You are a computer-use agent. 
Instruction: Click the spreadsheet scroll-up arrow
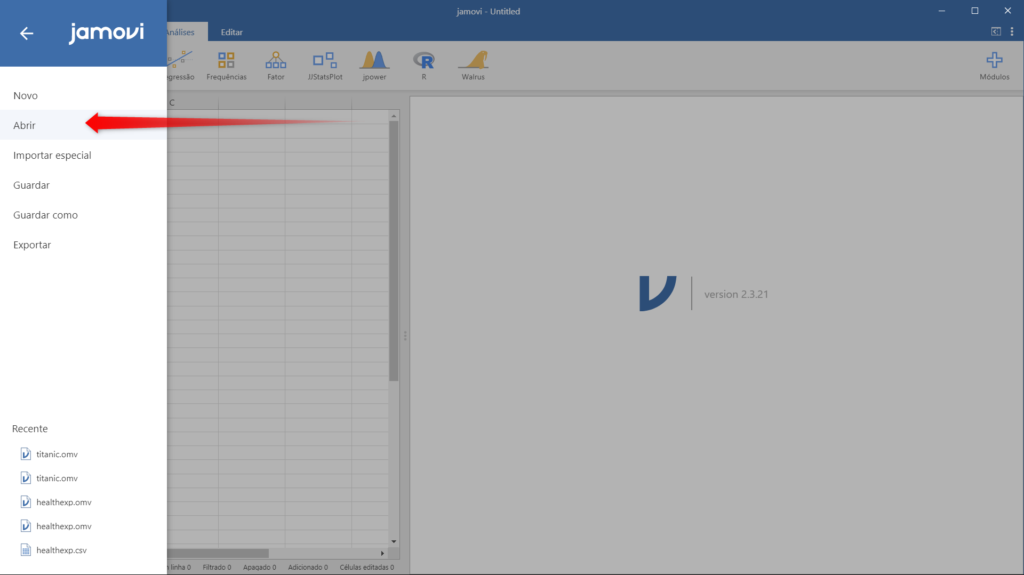tap(393, 116)
